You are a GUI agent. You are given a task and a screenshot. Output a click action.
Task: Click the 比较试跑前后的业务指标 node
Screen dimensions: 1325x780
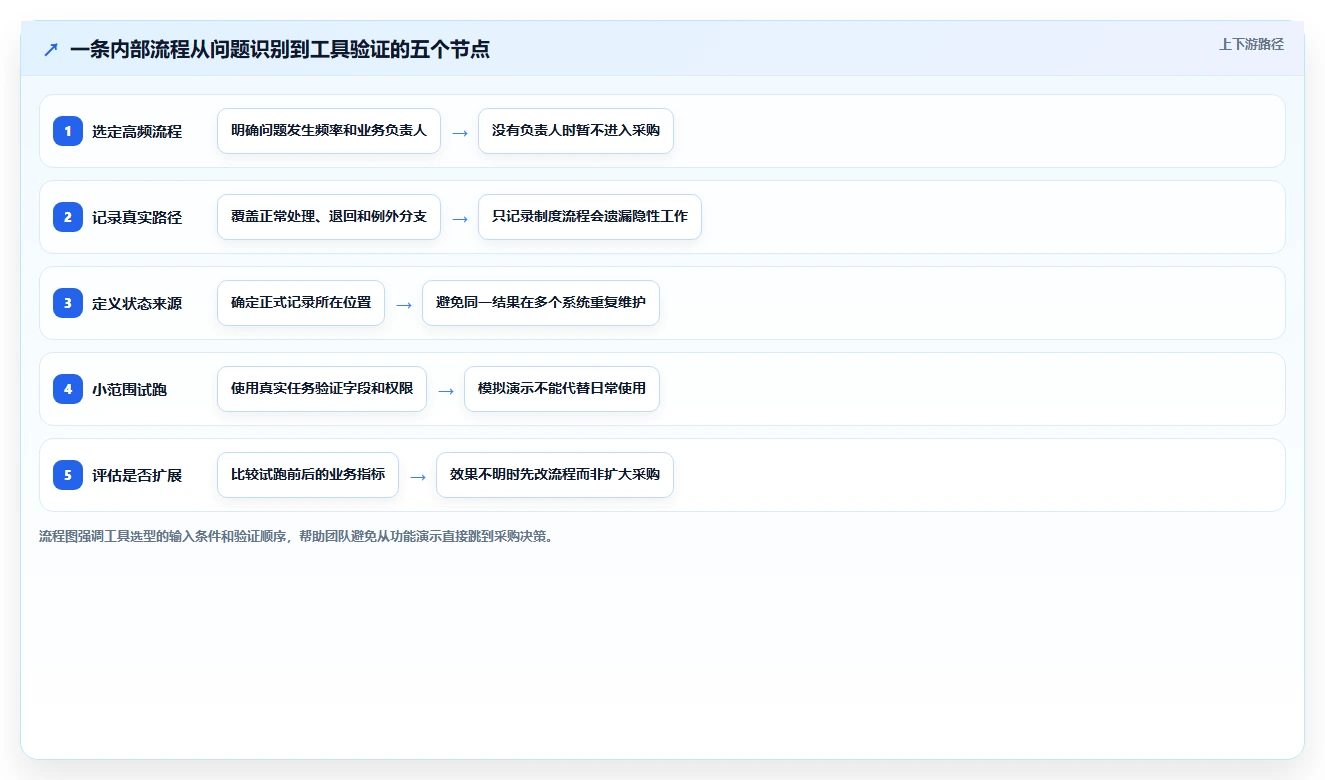click(x=308, y=475)
